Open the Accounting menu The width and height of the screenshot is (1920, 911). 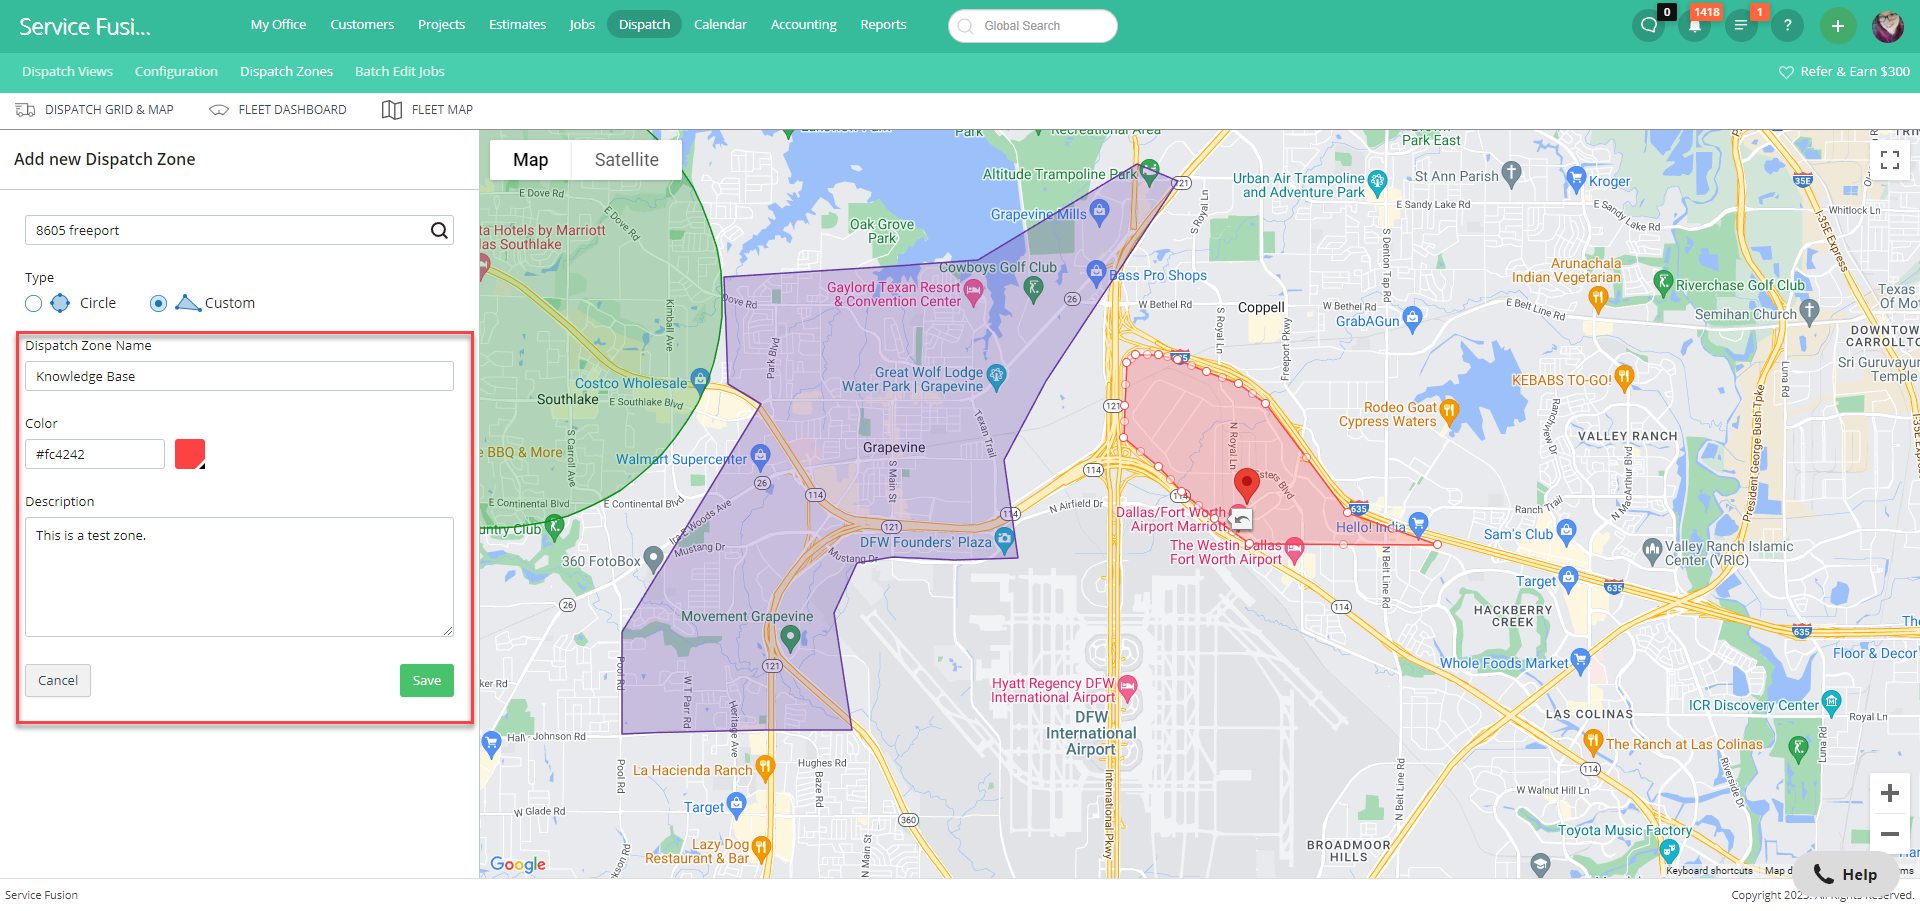pyautogui.click(x=803, y=25)
